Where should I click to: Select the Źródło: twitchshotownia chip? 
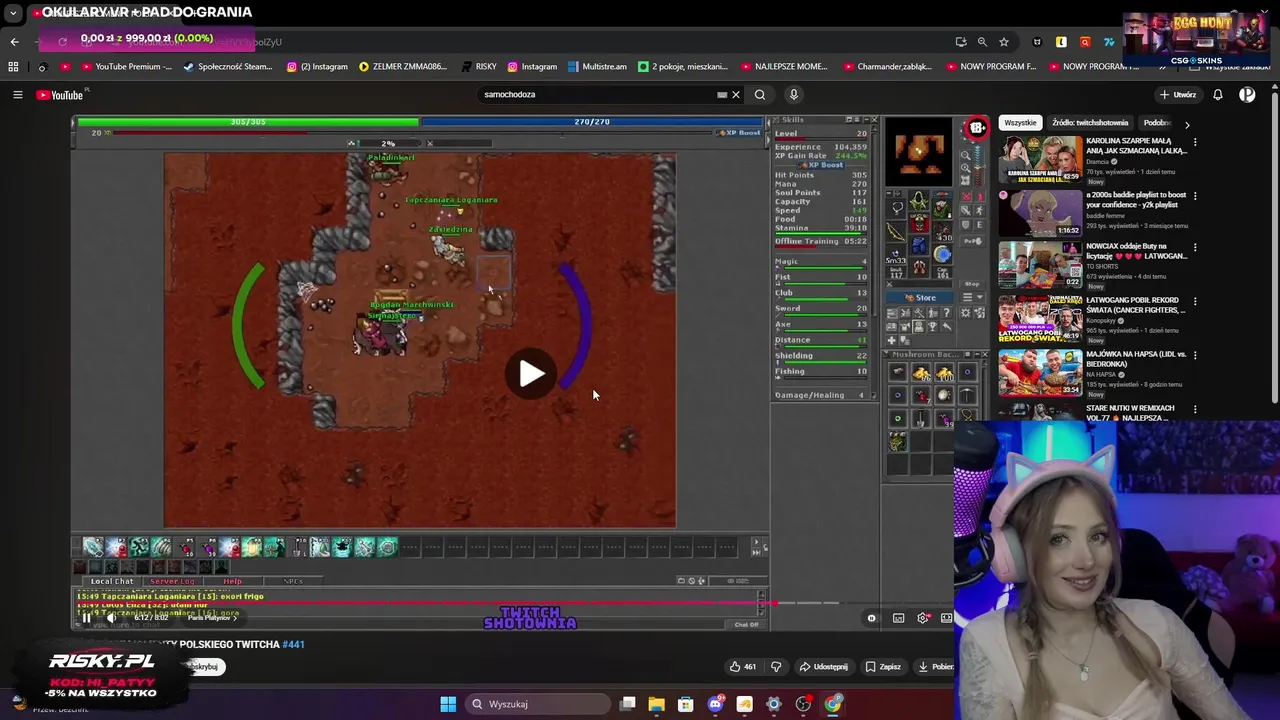1090,123
